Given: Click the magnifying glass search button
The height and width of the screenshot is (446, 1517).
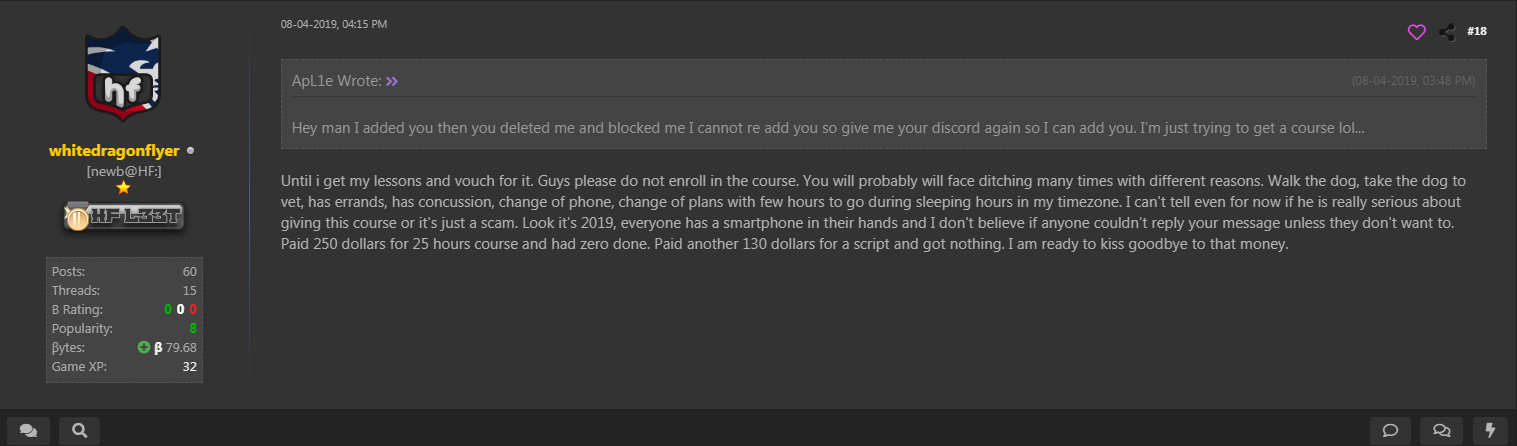Looking at the screenshot, I should coord(80,430).
